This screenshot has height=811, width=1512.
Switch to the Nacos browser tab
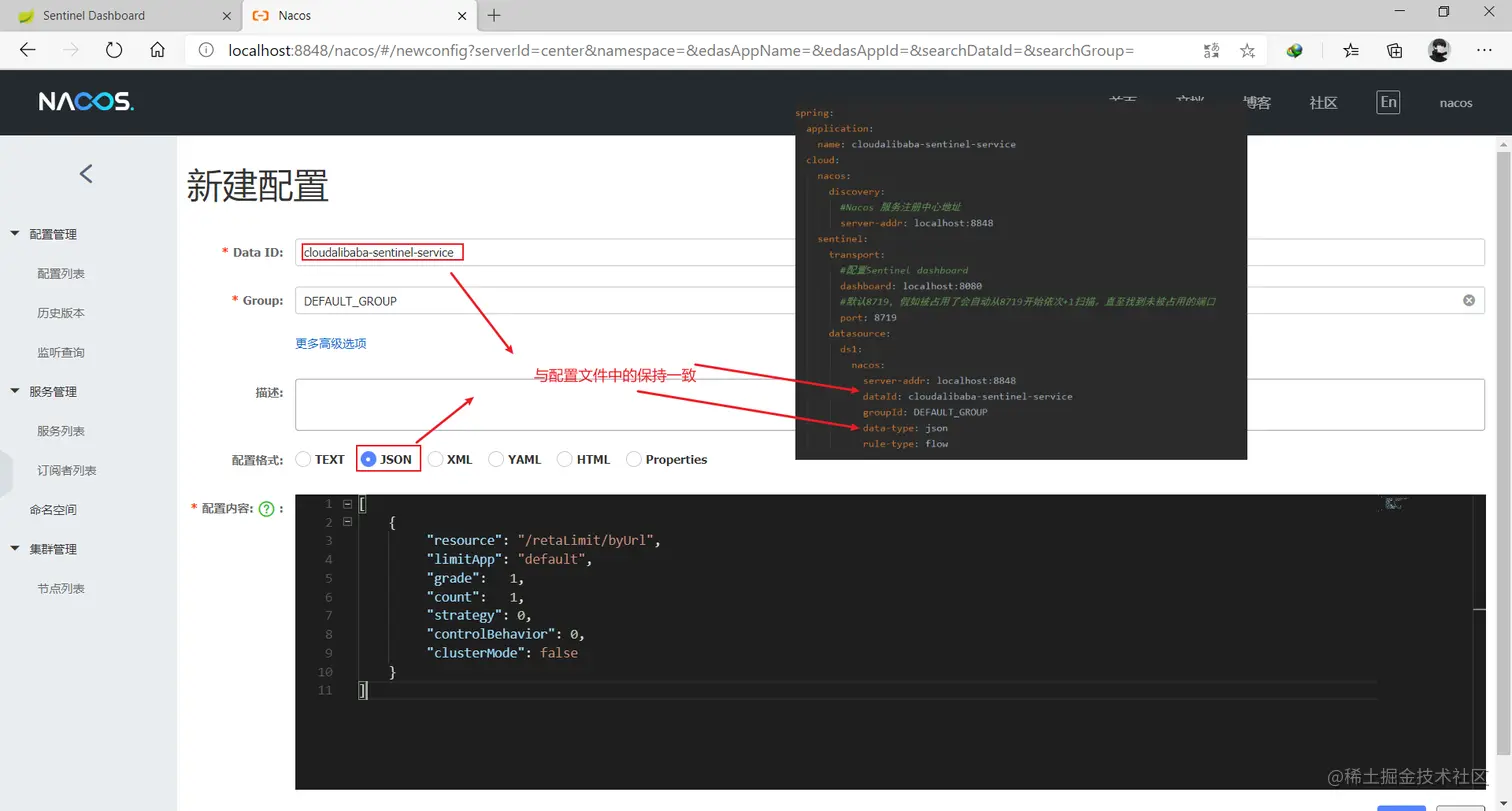click(x=358, y=15)
